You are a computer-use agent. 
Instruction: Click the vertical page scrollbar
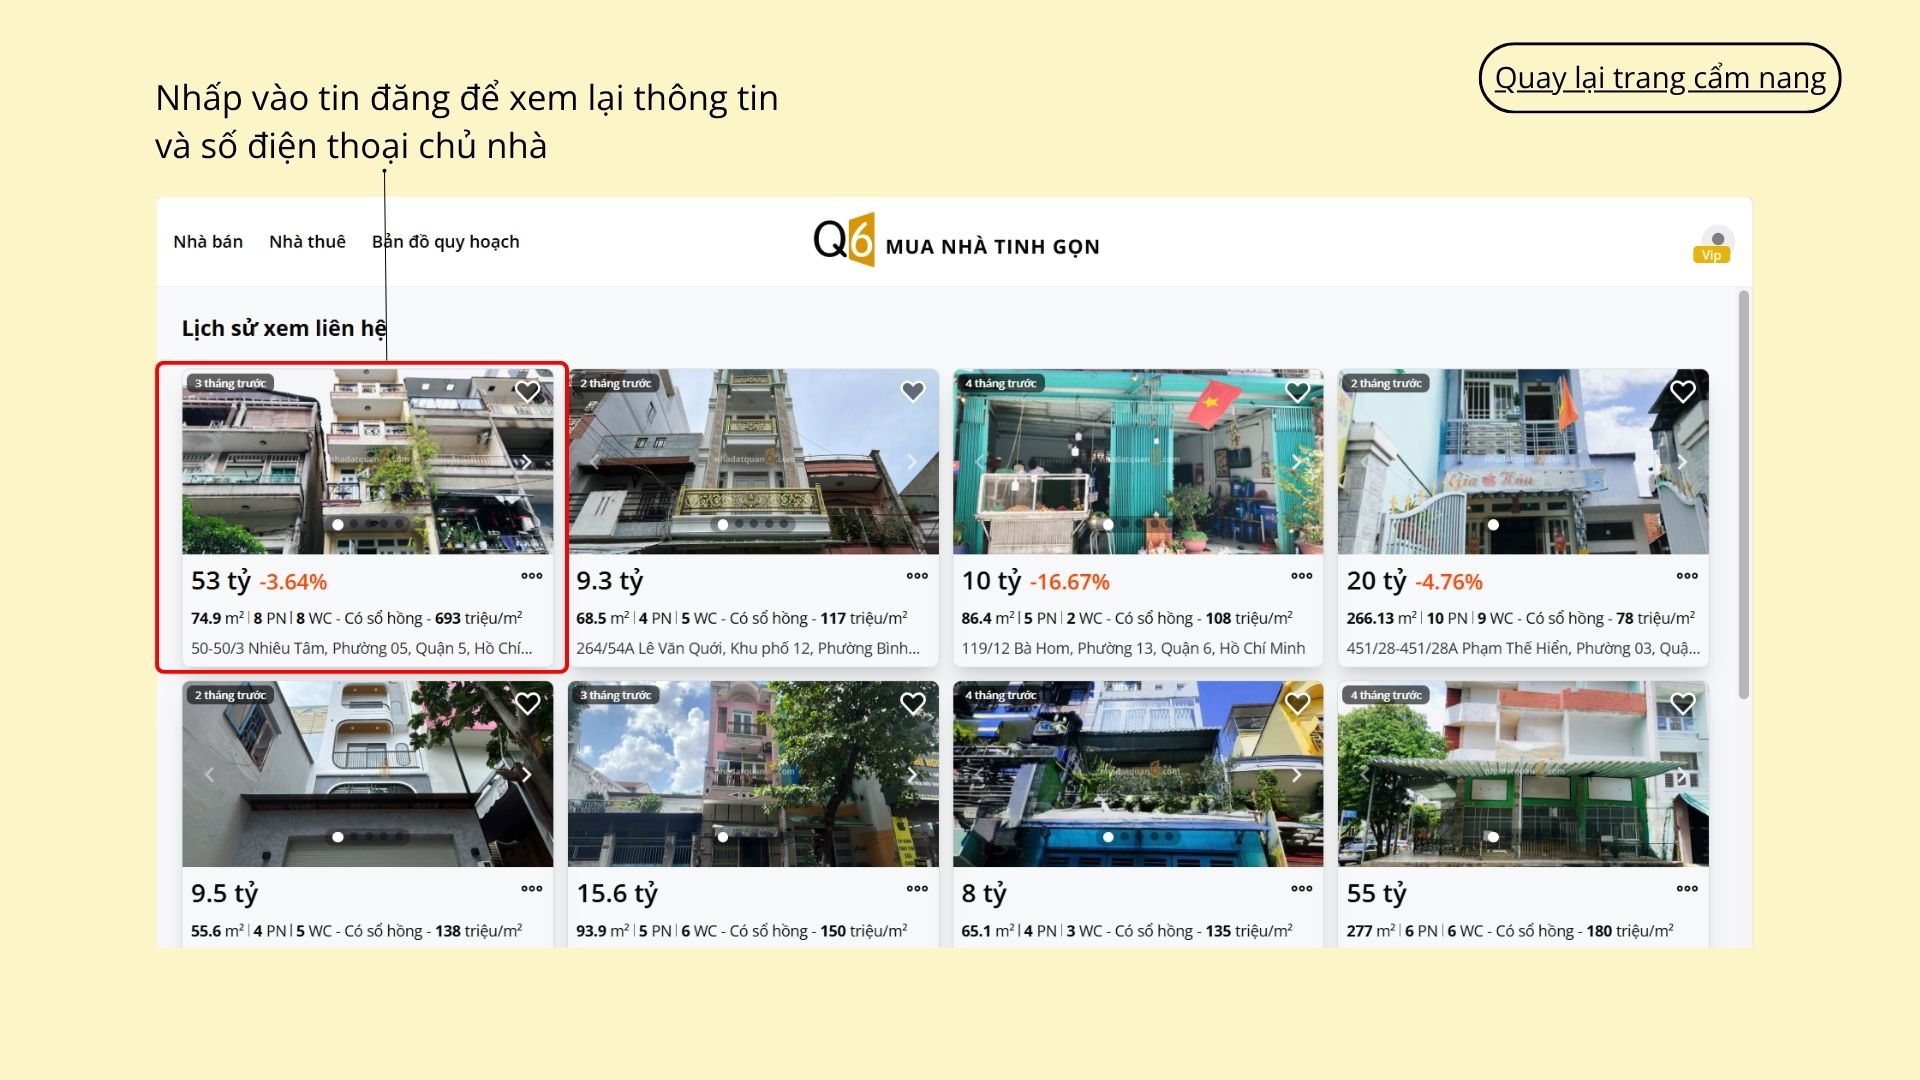(x=1743, y=495)
